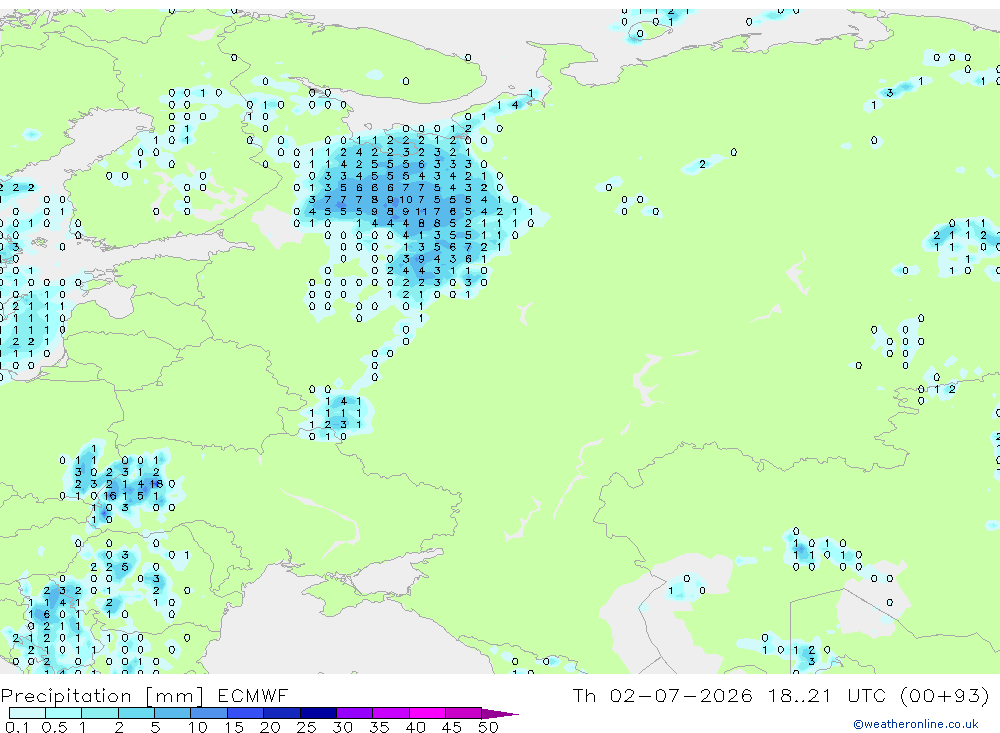Choose the 35–40 mm violet legend swatch
This screenshot has width=1000, height=733.
click(391, 713)
